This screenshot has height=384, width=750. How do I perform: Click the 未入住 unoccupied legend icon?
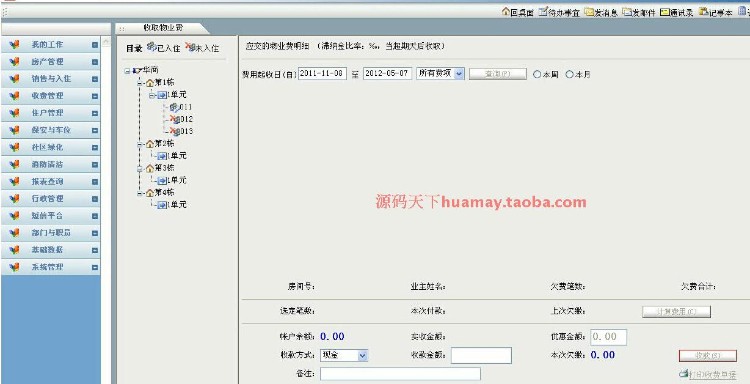[190, 46]
